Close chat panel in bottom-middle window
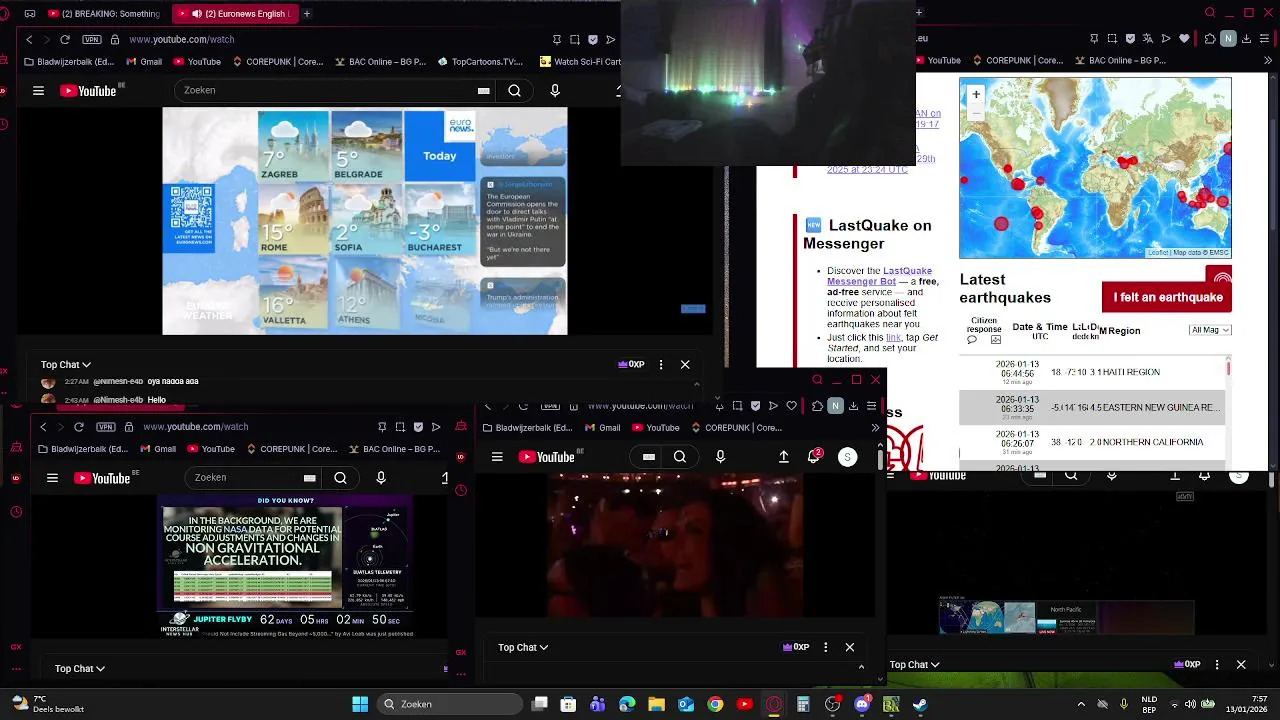 pos(850,648)
